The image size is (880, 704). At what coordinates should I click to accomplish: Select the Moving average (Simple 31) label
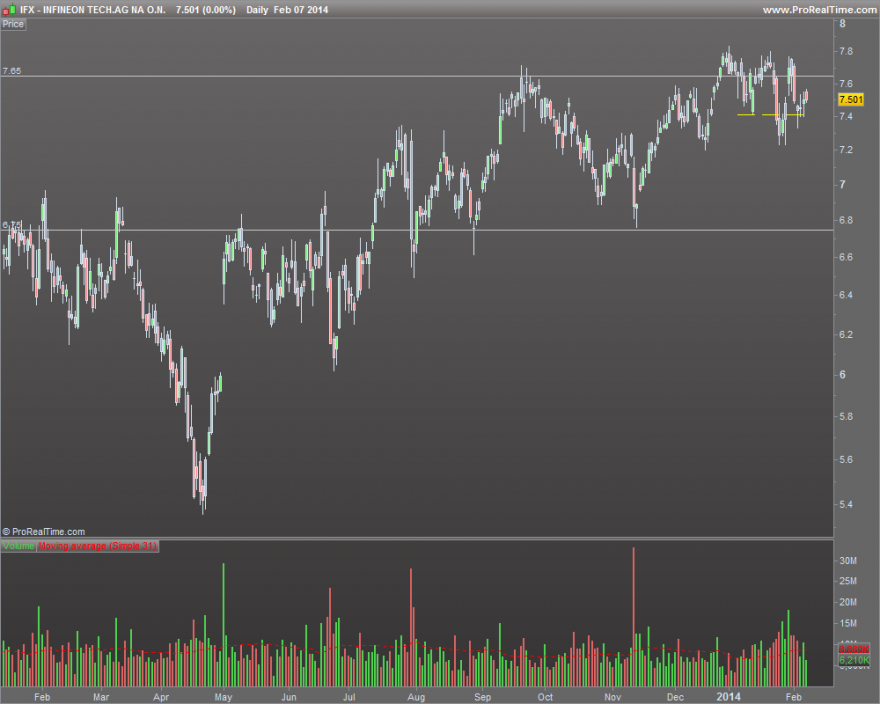click(x=98, y=546)
